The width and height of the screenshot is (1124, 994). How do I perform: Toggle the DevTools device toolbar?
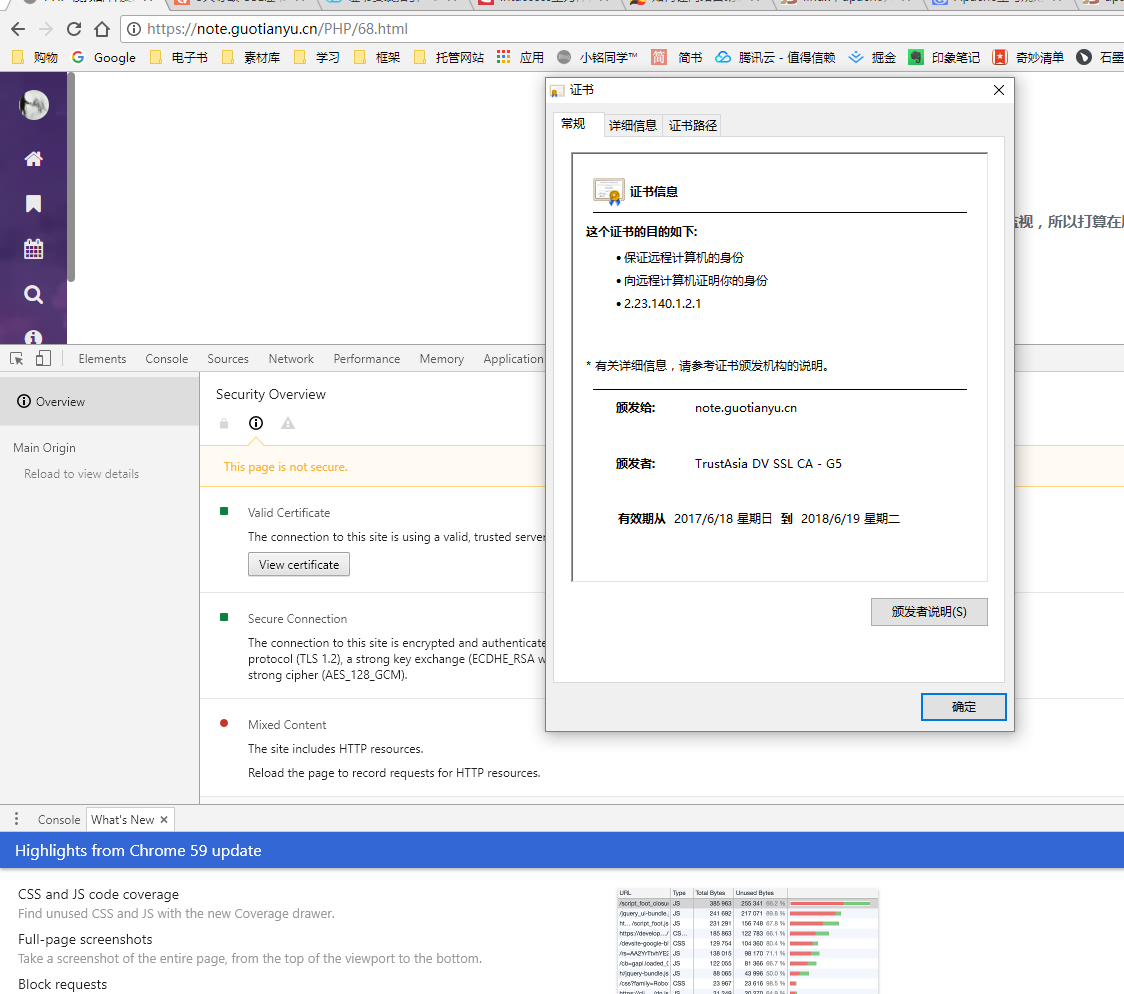pyautogui.click(x=43, y=358)
